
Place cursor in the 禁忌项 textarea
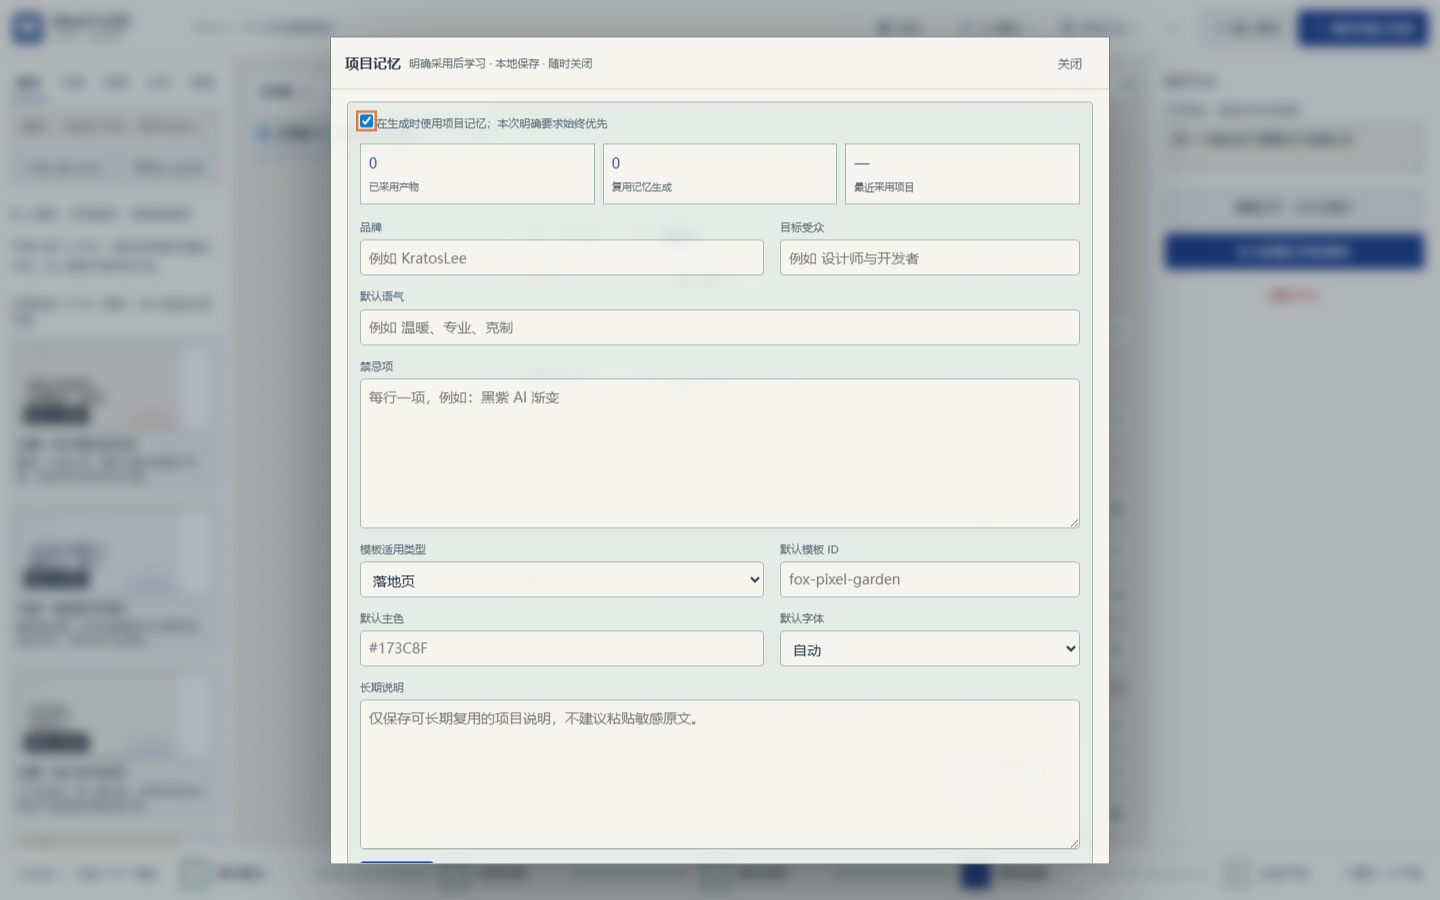pyautogui.click(x=720, y=453)
